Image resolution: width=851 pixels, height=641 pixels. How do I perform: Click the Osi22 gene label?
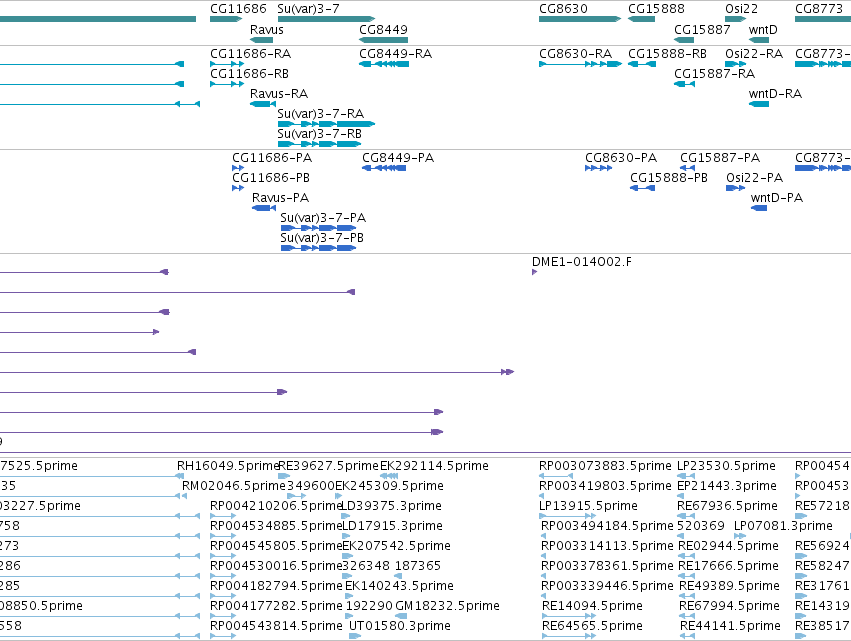point(741,9)
